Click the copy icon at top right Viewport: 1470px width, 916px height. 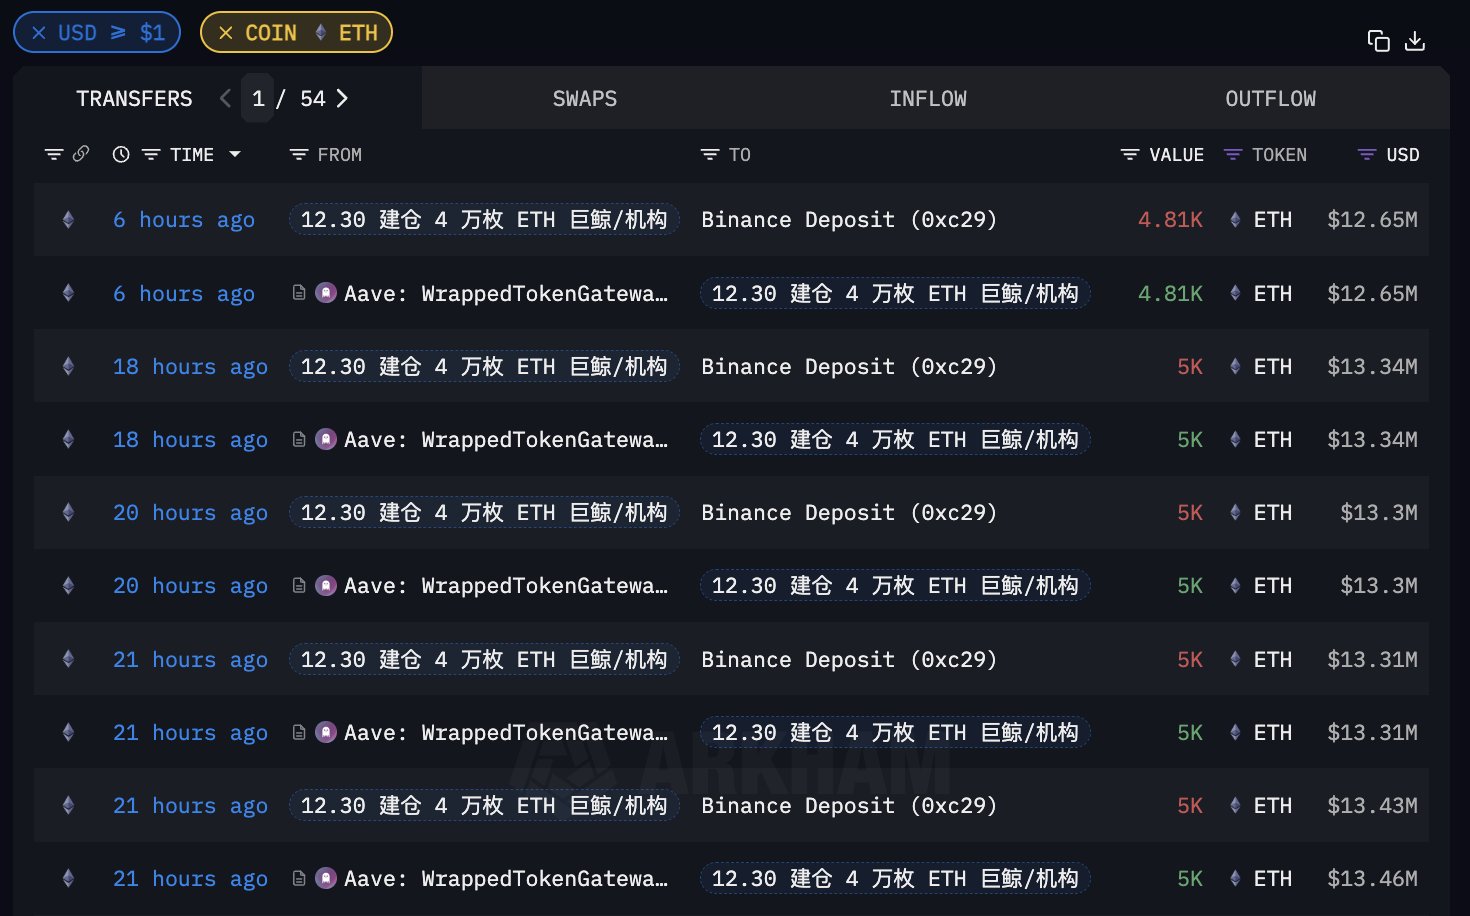[1378, 41]
